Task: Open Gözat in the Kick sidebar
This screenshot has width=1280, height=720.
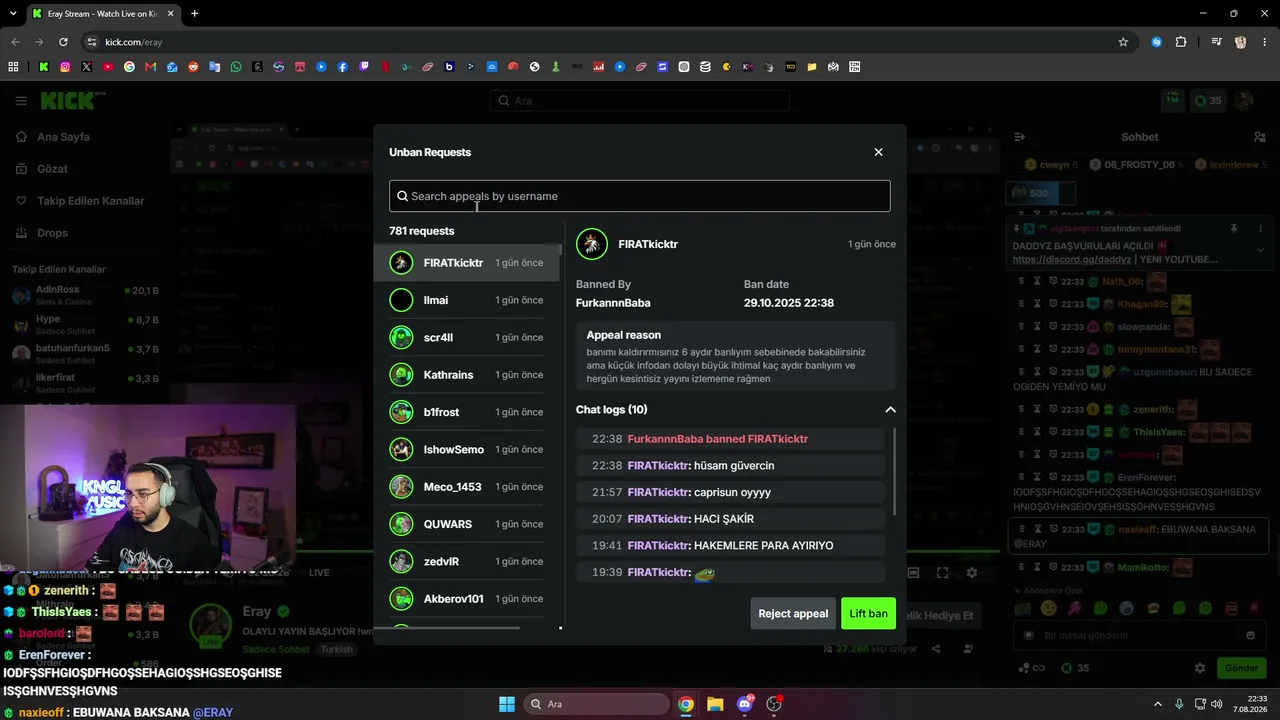Action: point(52,169)
